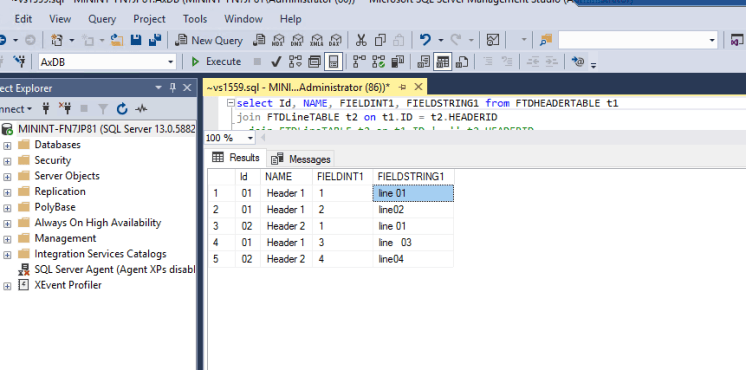Click the Disconnect plug icon in Object Explorer
The width and height of the screenshot is (746, 370).
[65, 109]
